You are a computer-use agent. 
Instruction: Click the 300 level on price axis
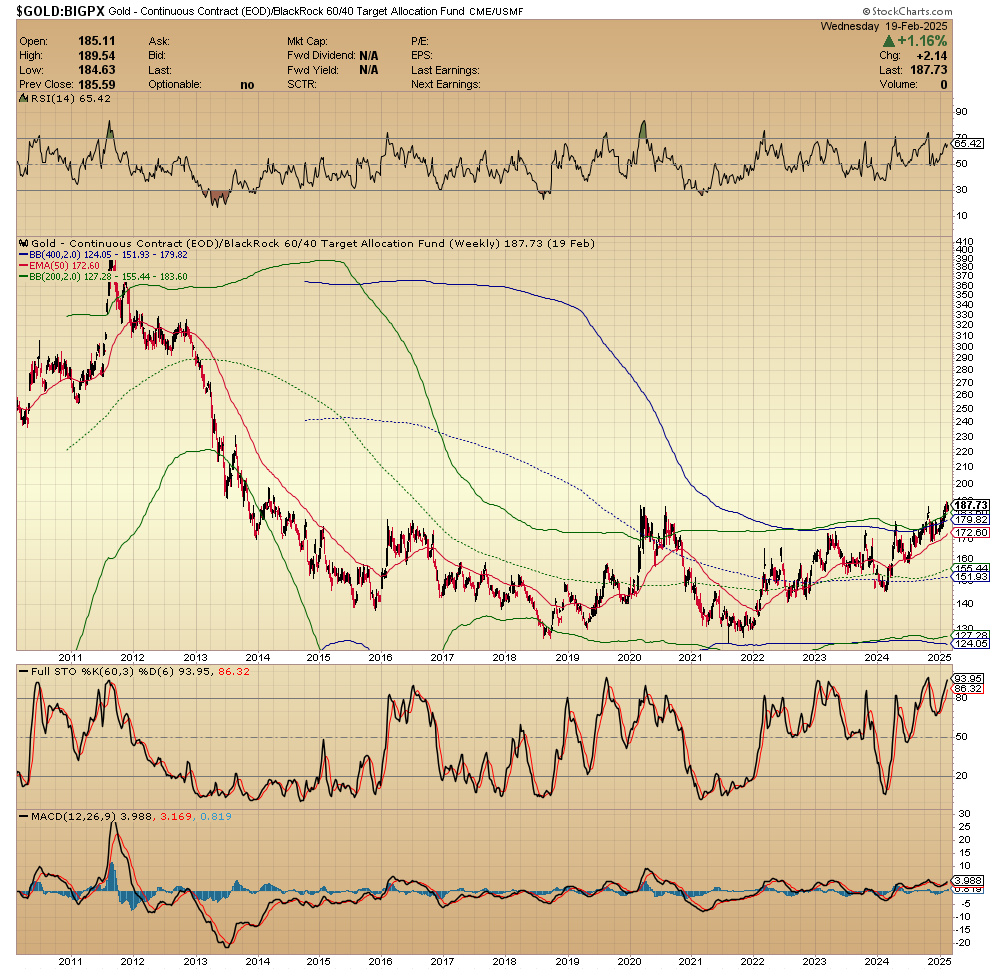pyautogui.click(x=964, y=347)
